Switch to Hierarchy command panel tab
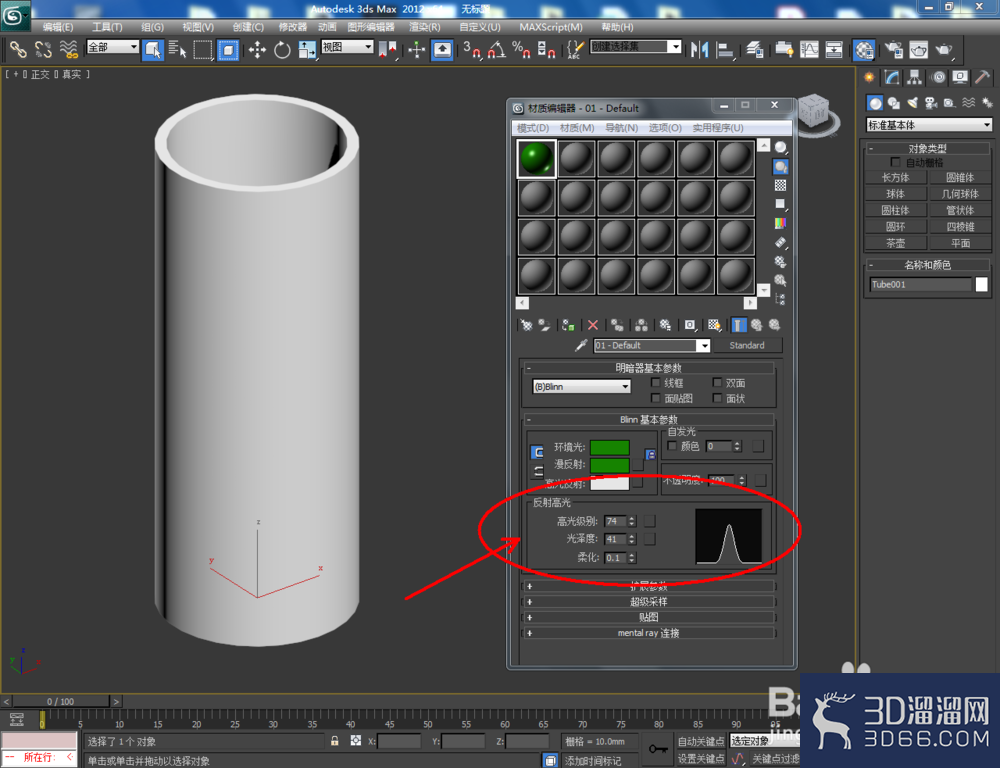1000x768 pixels. (915, 78)
